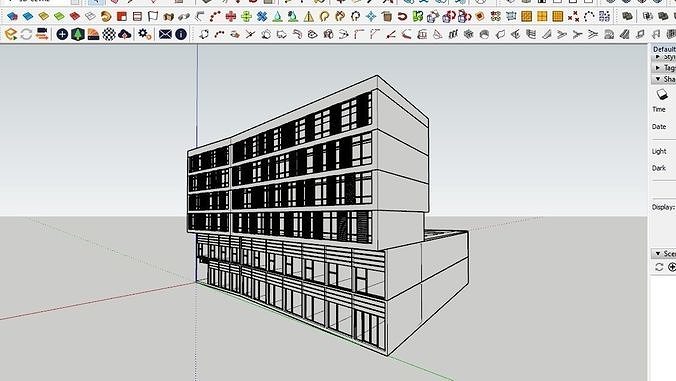Click the golden spiral shell icon
Image resolution: width=676 pixels, height=381 pixels.
[x=106, y=16]
